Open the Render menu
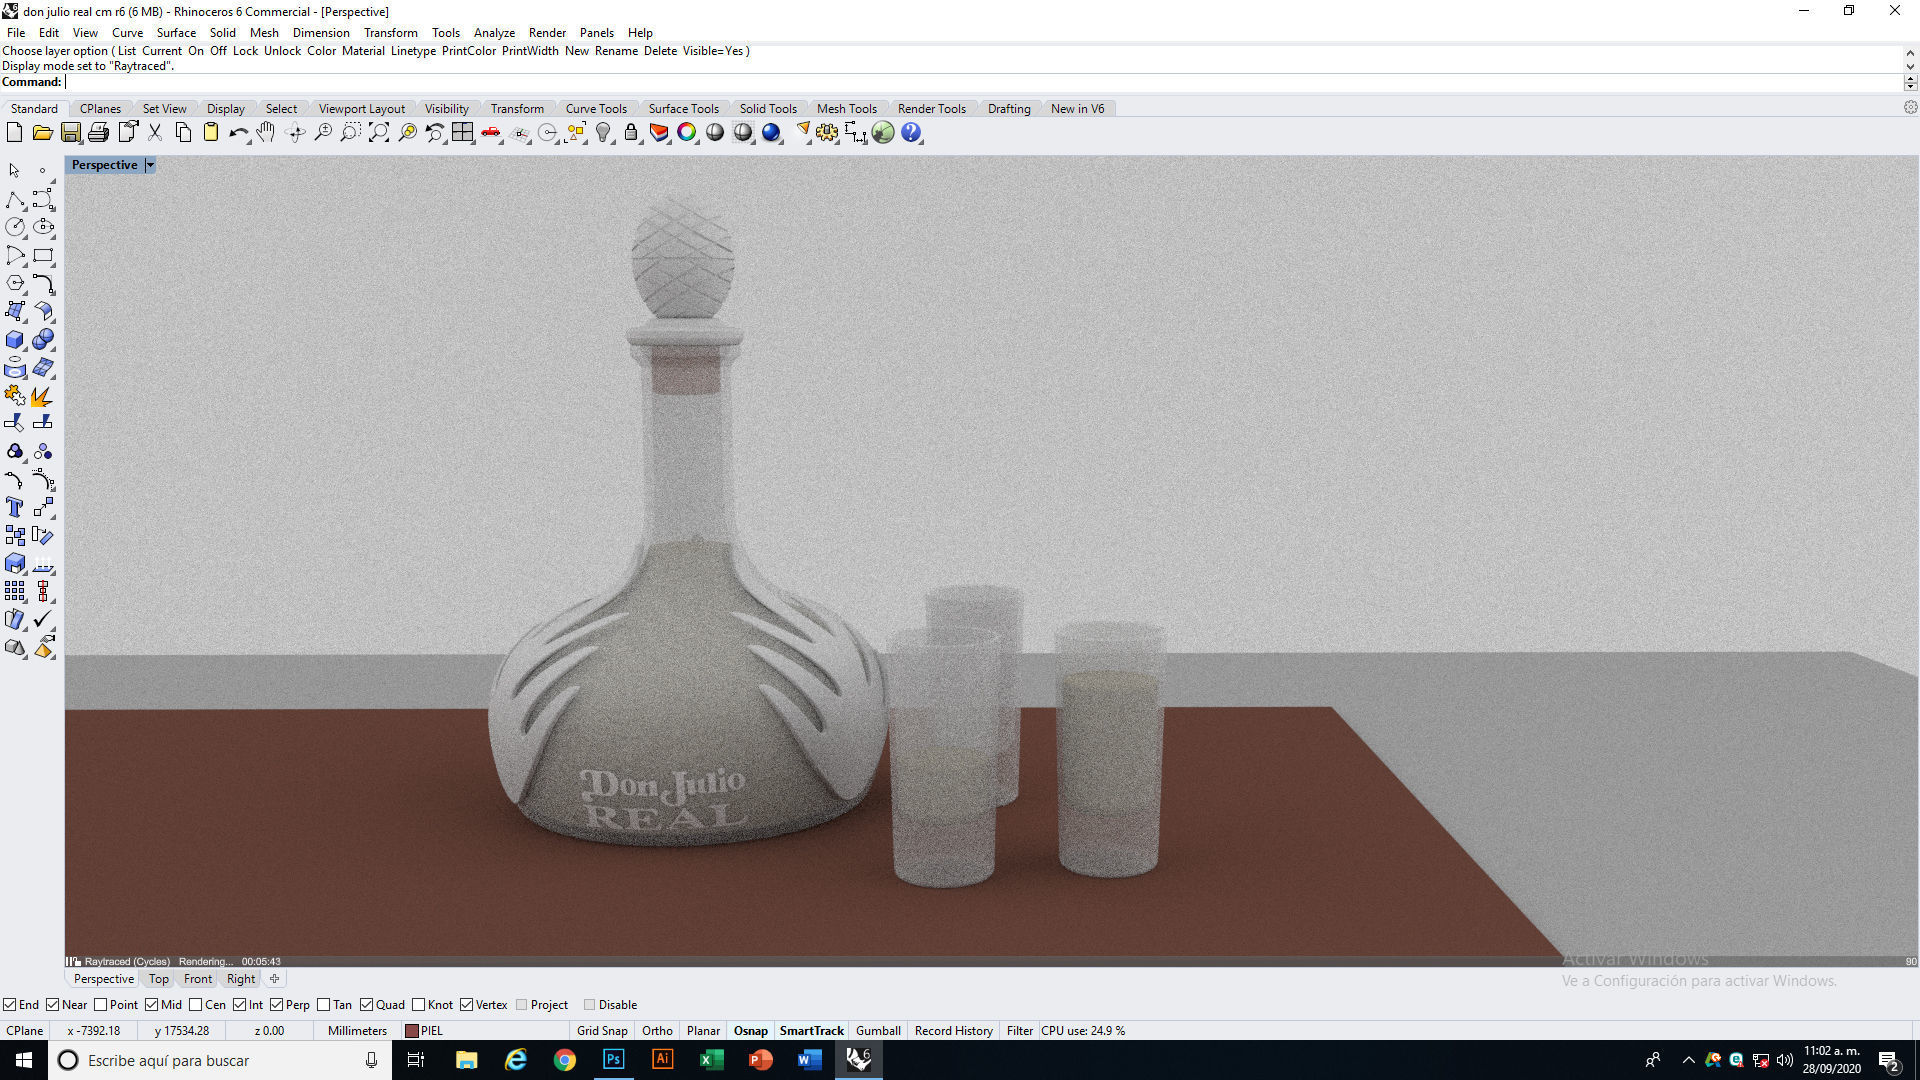This screenshot has width=1920, height=1080. pos(547,32)
